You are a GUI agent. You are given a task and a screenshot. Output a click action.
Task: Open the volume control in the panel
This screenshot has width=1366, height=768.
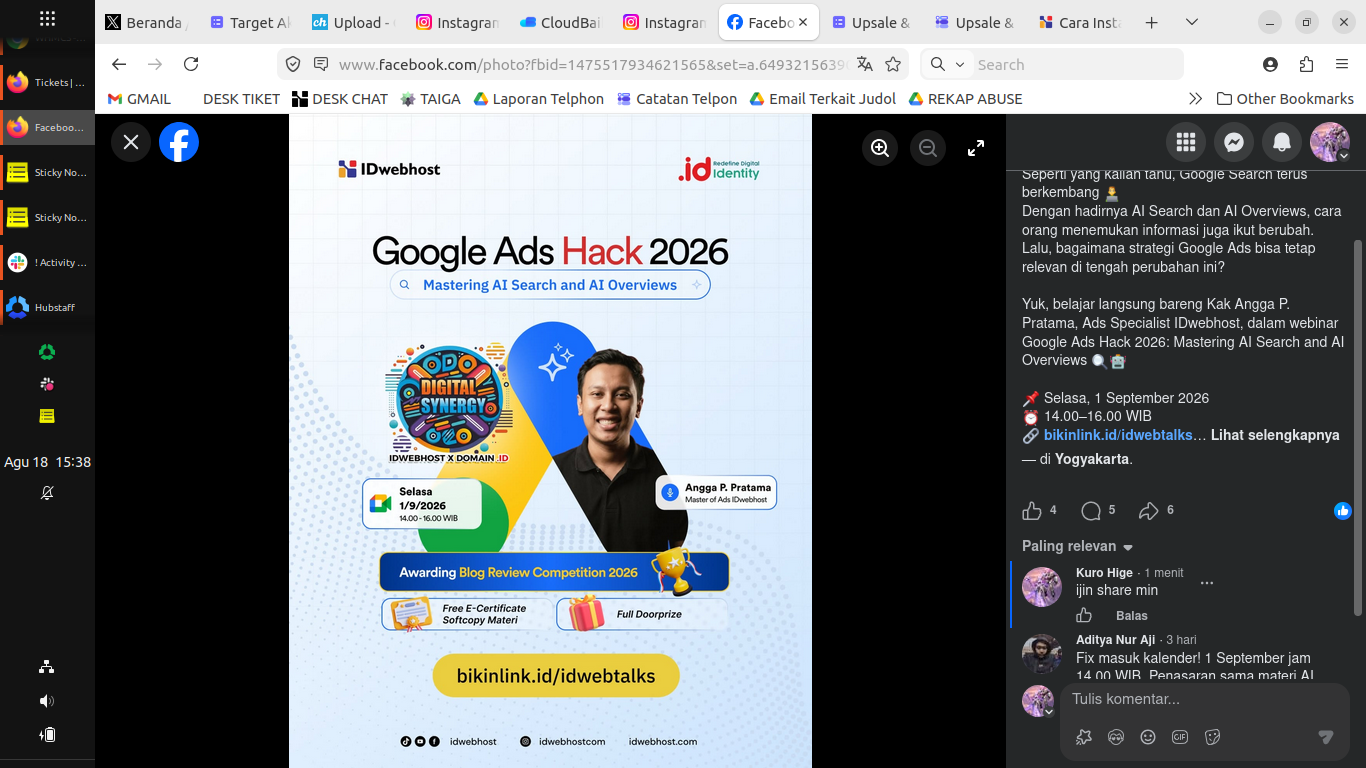(47, 701)
